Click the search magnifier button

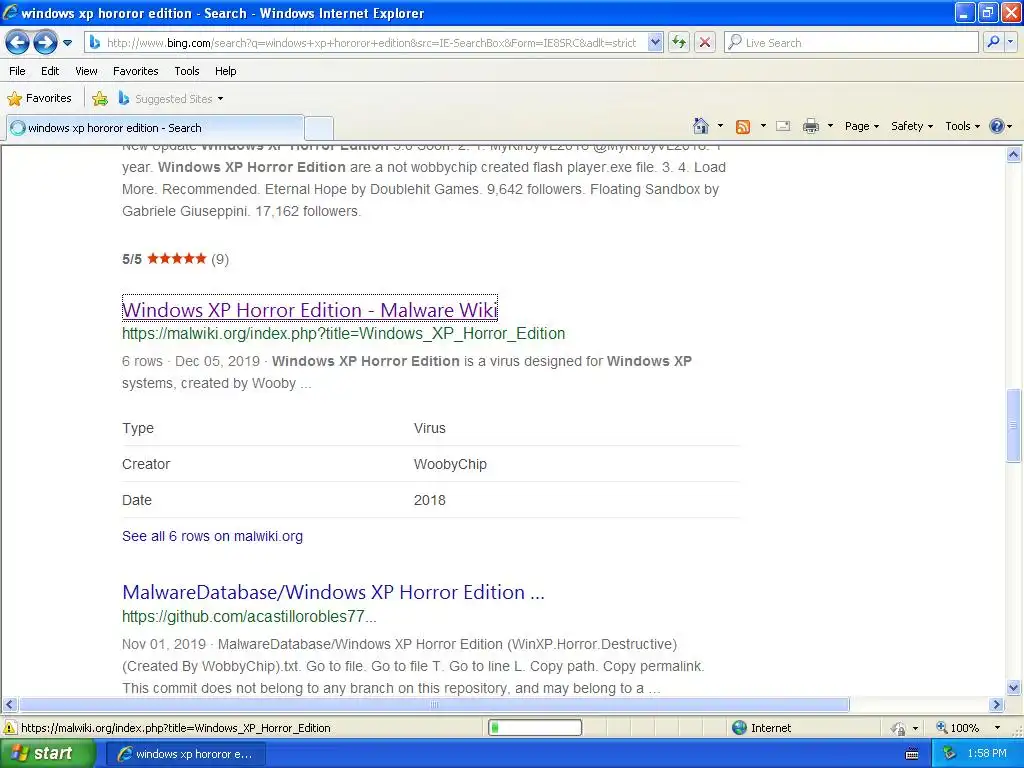coord(993,42)
